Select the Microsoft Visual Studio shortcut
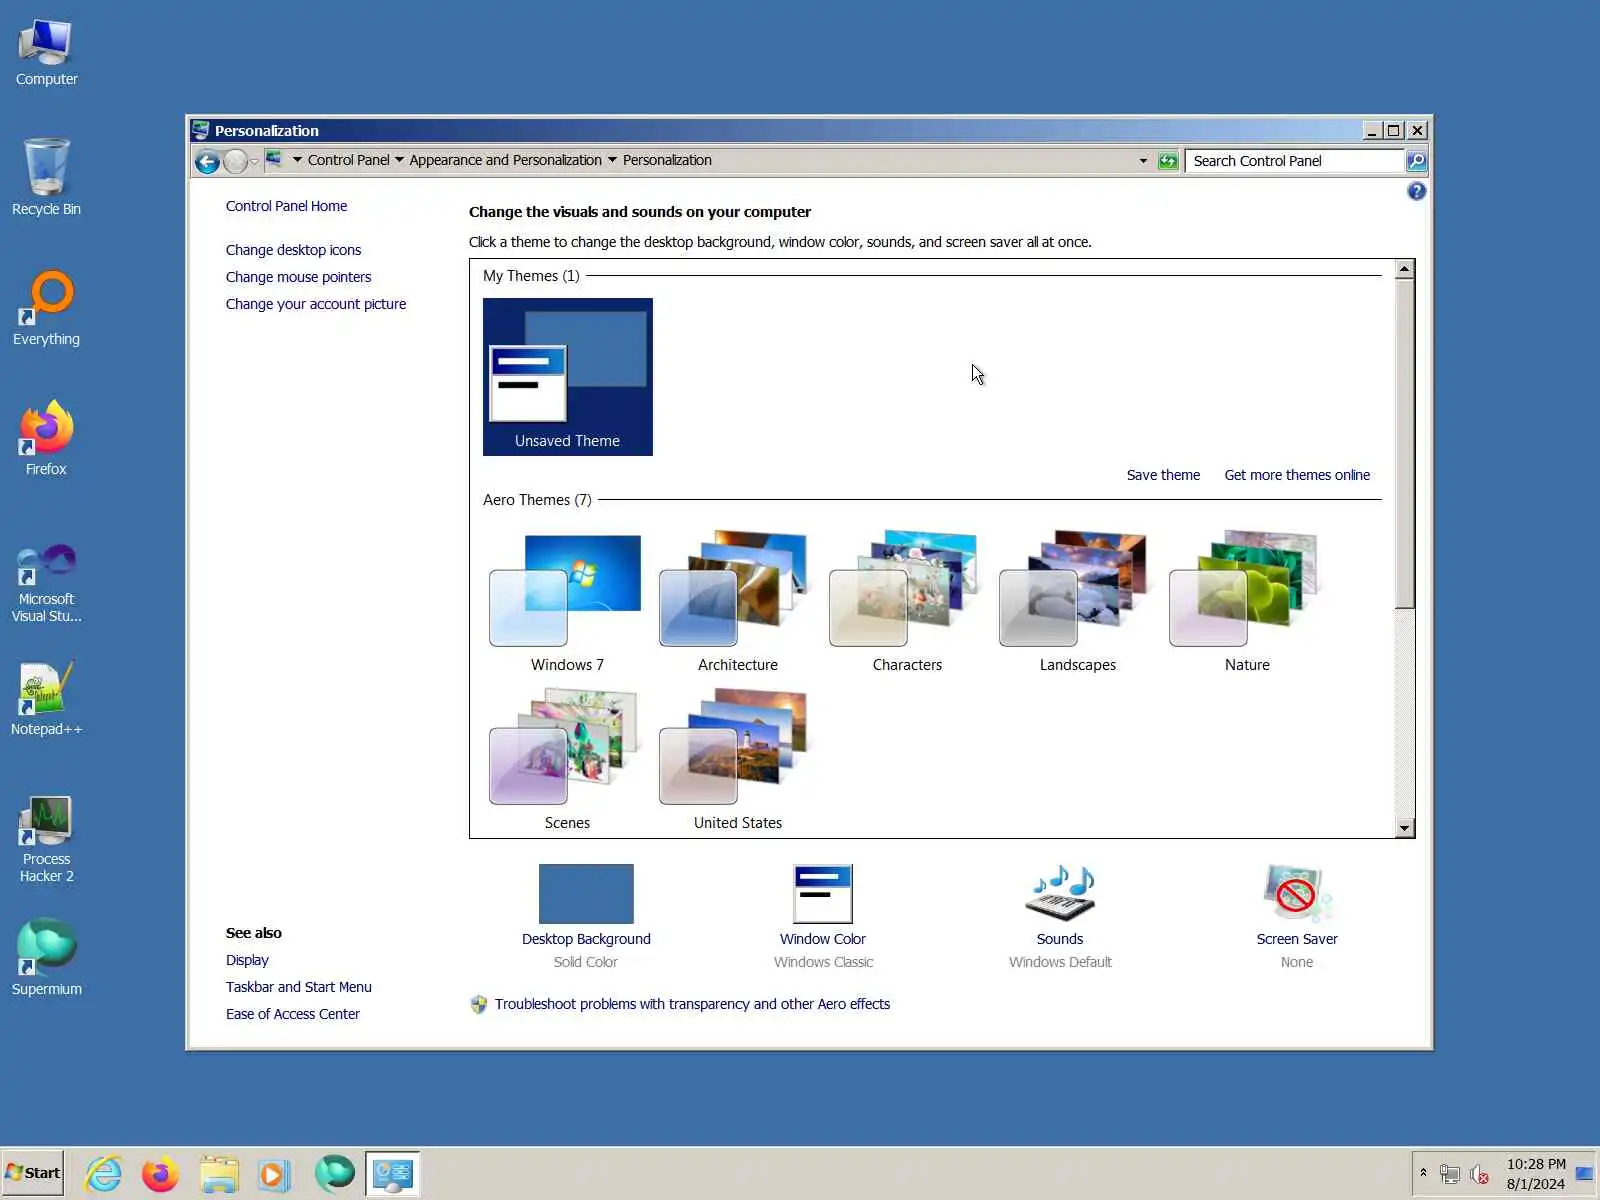 pos(46,583)
